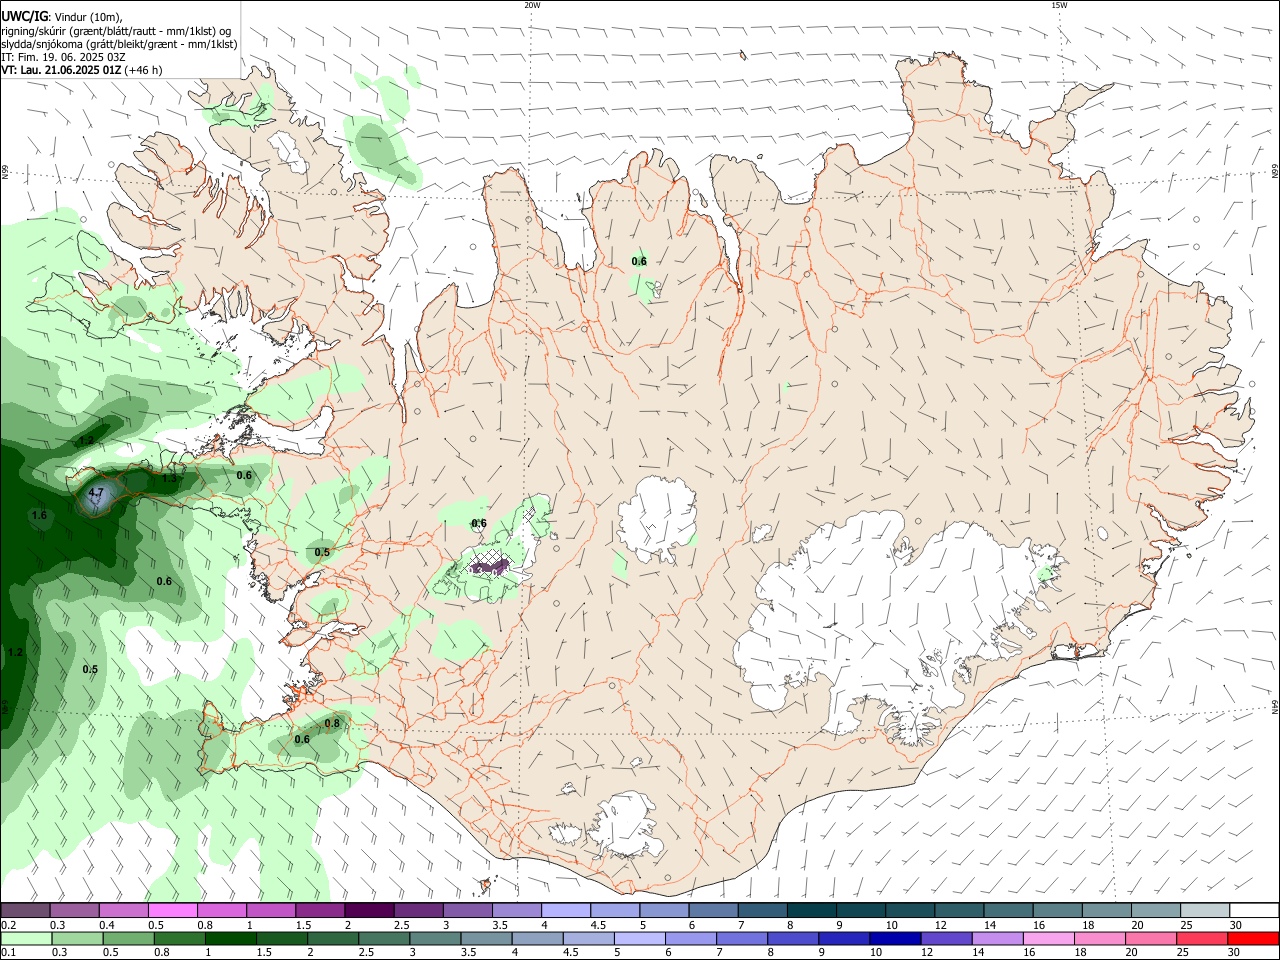Click the white Hofsjökull glacier in central Iceland

pos(657,517)
